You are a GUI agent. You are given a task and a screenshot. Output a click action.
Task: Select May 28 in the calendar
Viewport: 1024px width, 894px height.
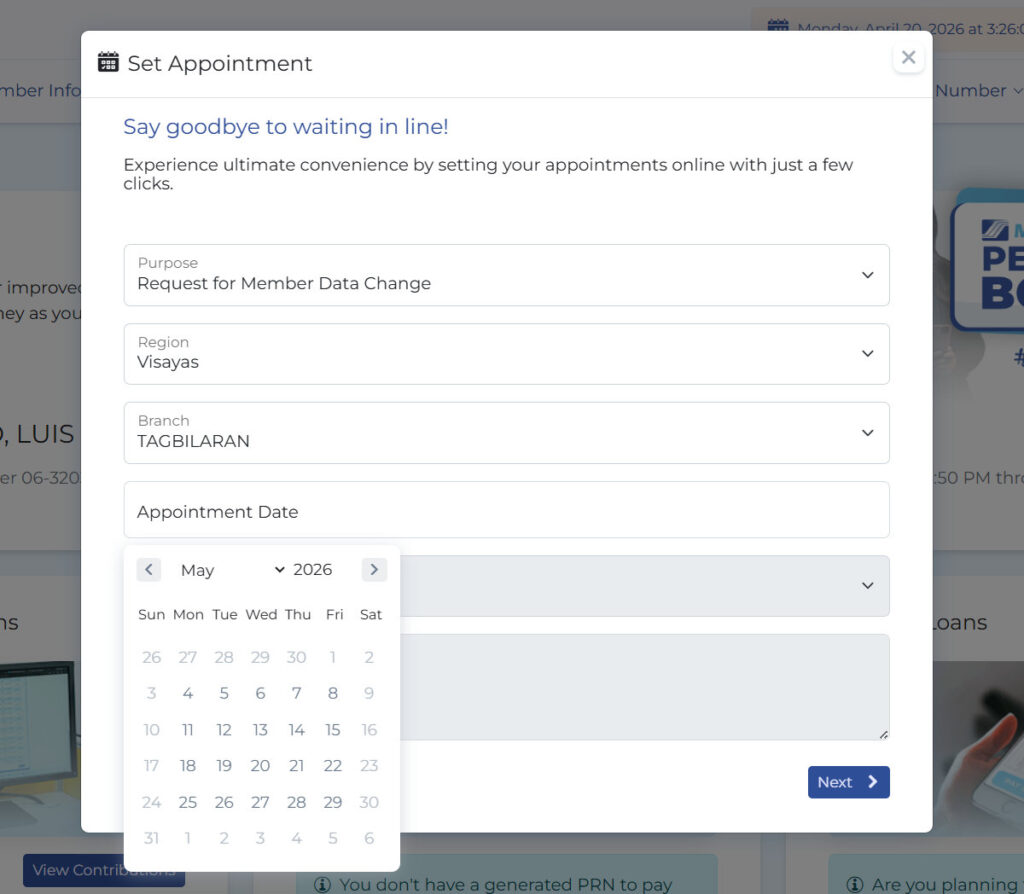(296, 802)
